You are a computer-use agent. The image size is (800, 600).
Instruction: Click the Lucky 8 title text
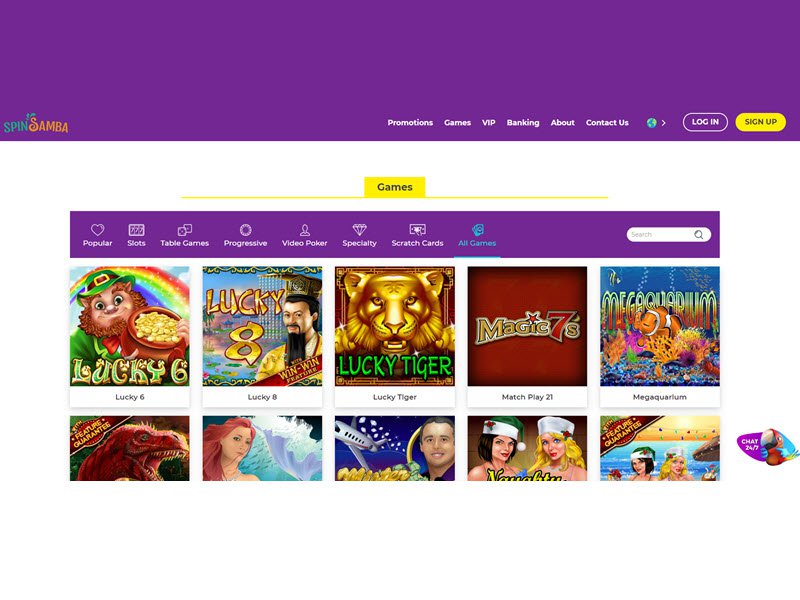(x=262, y=397)
